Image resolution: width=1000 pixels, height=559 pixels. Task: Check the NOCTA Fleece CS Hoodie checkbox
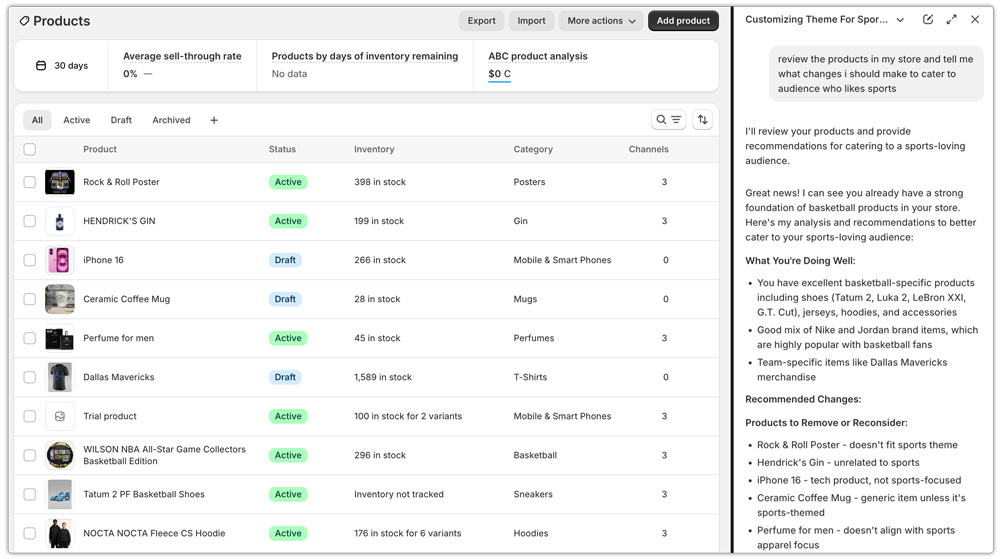point(29,534)
